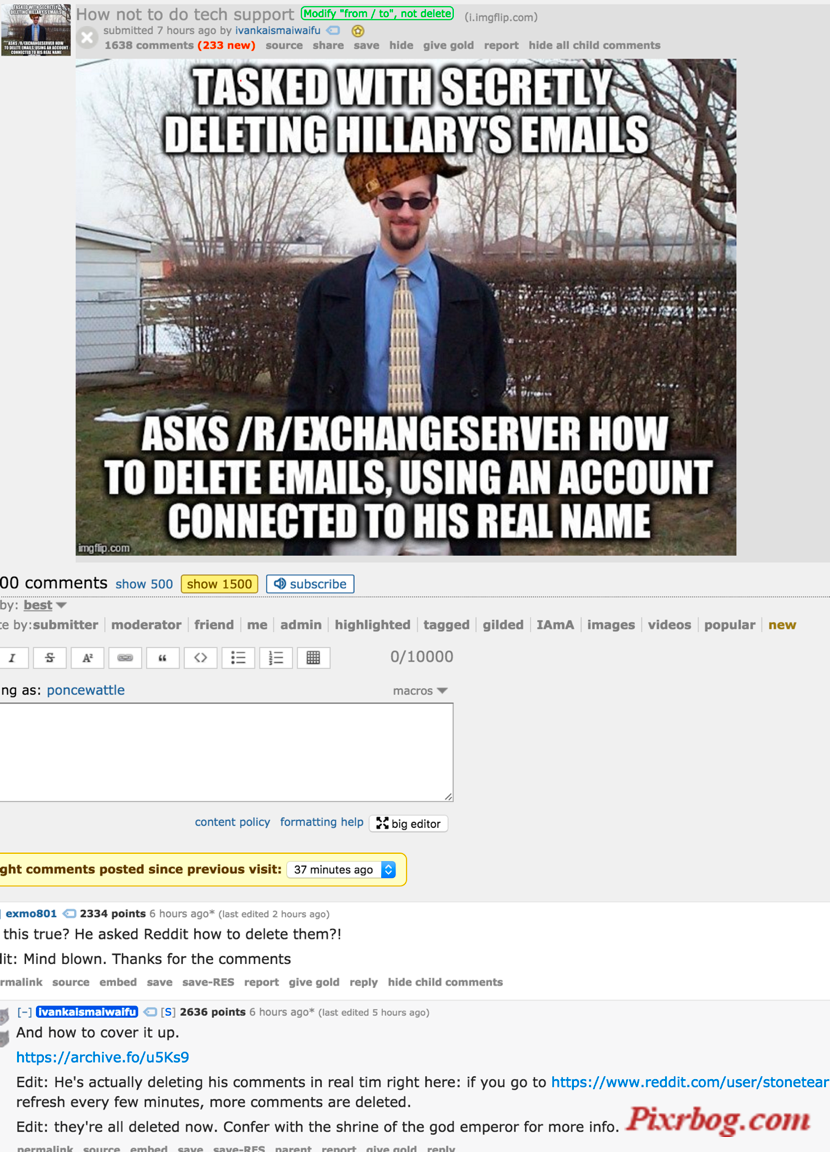
Task: Open the content policy link
Action: 232,822
